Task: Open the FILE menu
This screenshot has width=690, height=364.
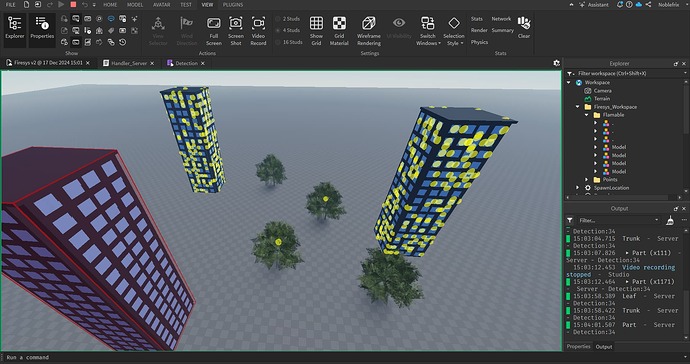Action: (10, 4)
